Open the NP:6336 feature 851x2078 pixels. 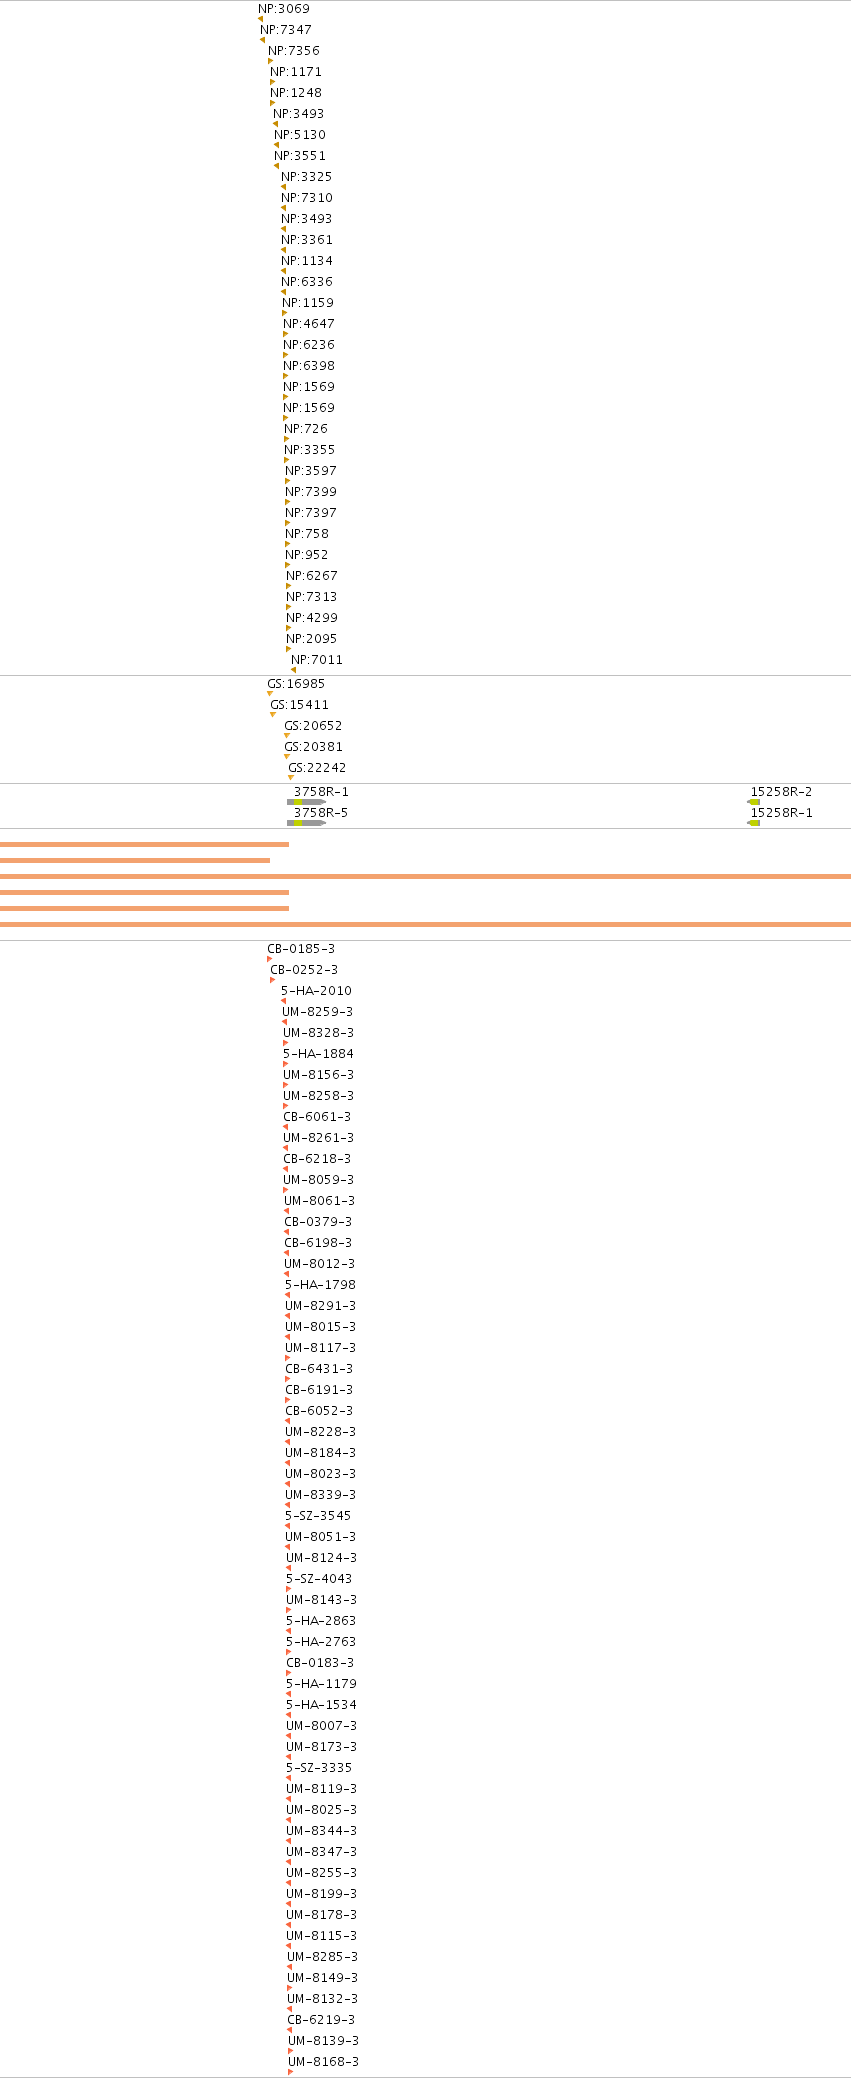click(x=307, y=282)
